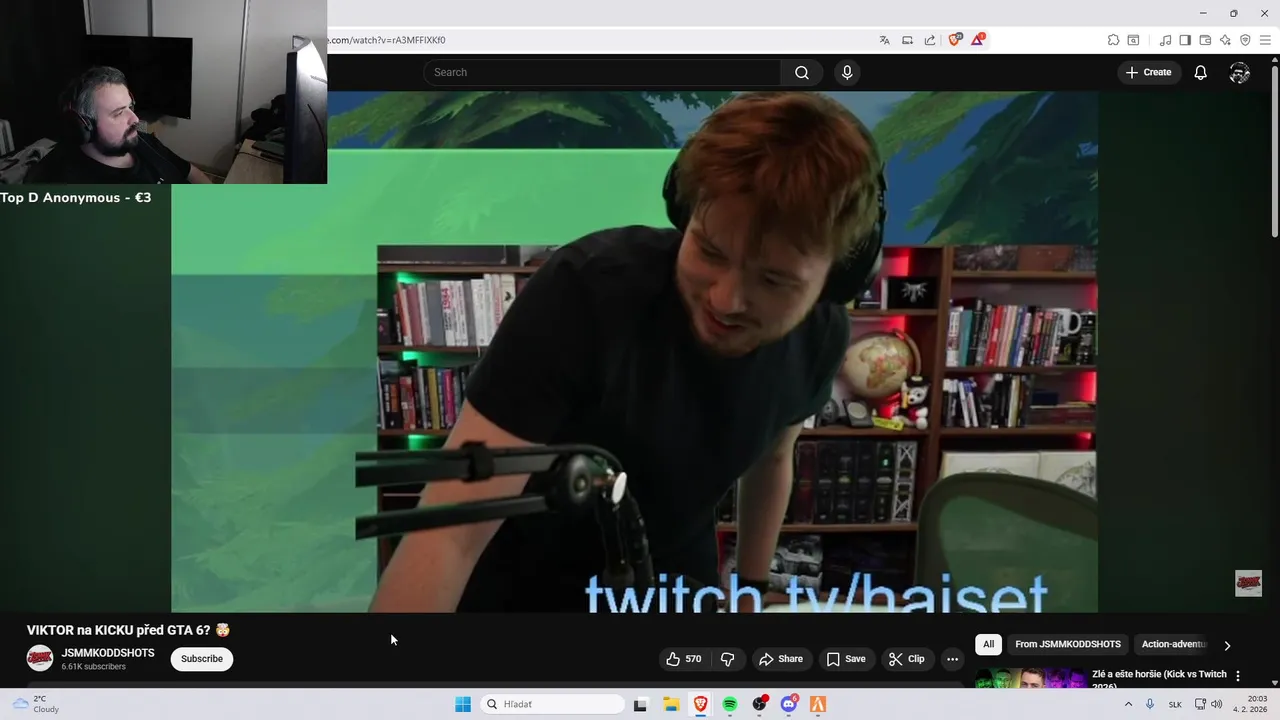Image resolution: width=1280 pixels, height=720 pixels.
Task: Open the more actions three-dot menu
Action: click(x=952, y=659)
